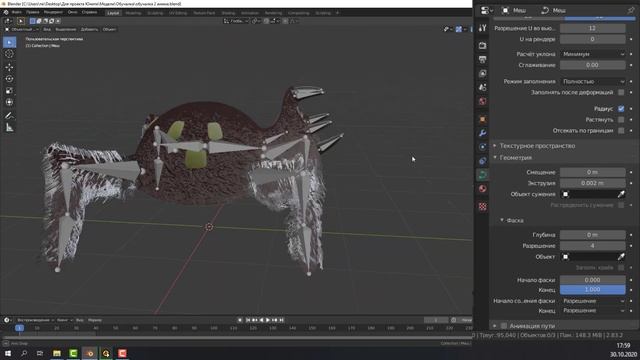Open the Object properties tab

coord(482,119)
